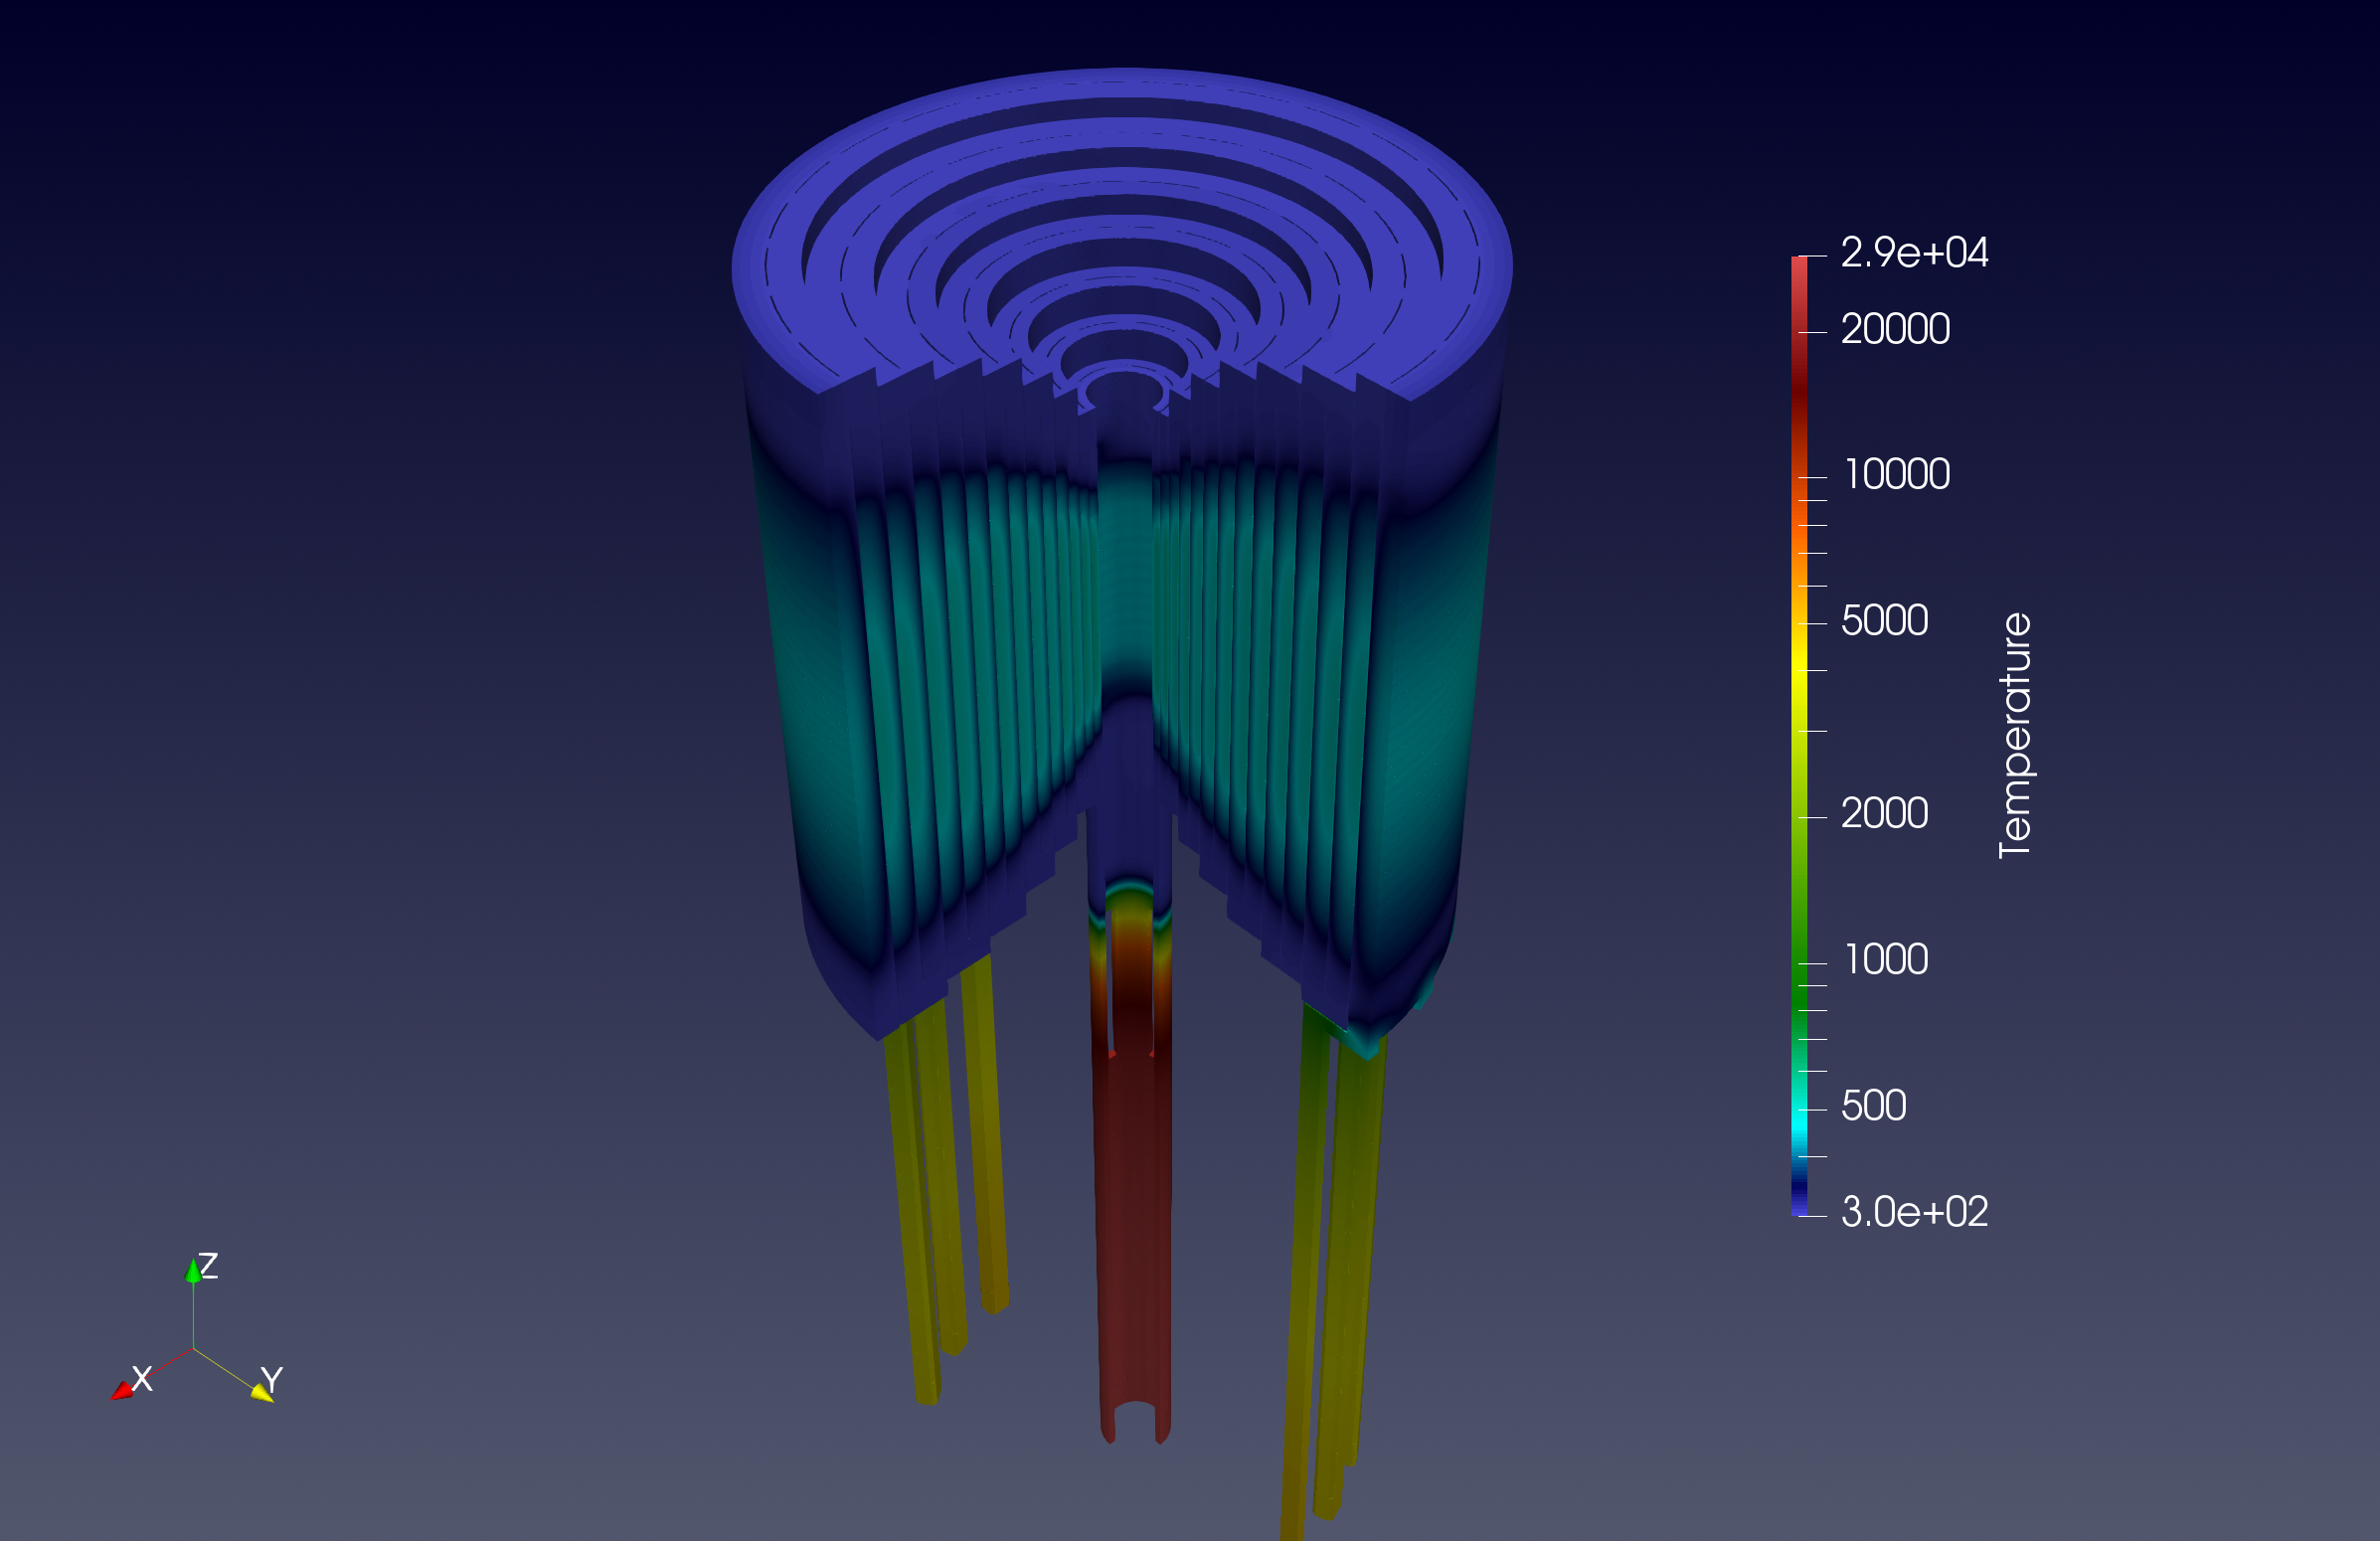Viewport: 2380px width, 1541px height.
Task: Click the X label on orientation axes
Action: click(142, 1379)
